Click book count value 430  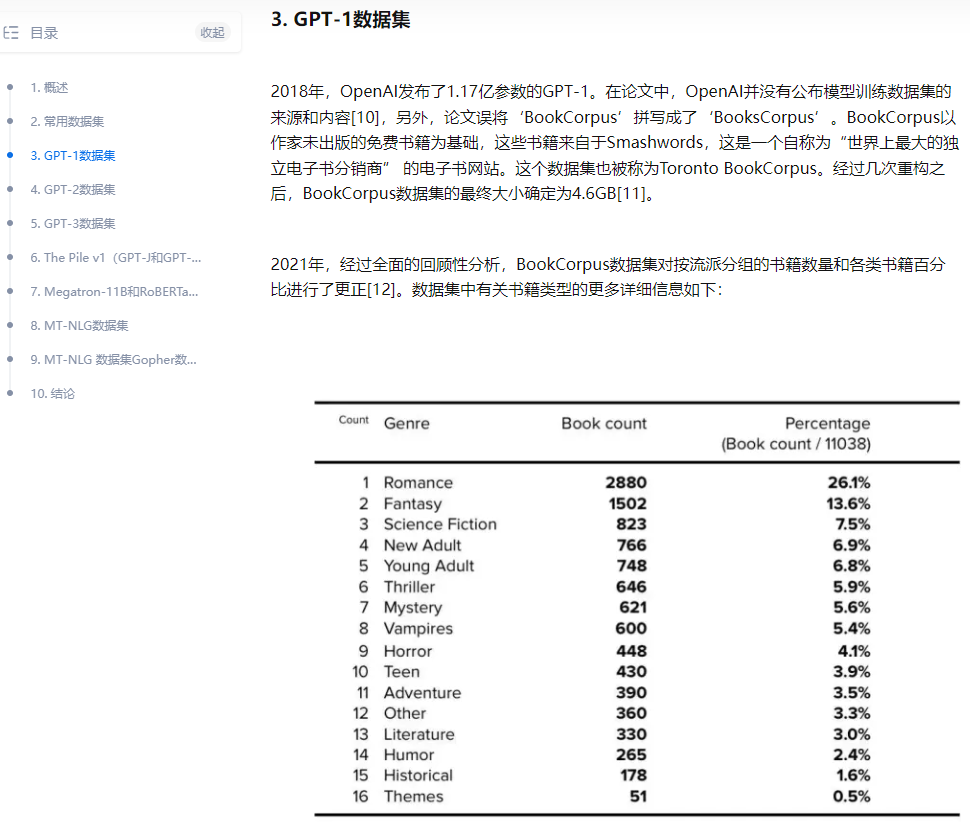(x=631, y=672)
